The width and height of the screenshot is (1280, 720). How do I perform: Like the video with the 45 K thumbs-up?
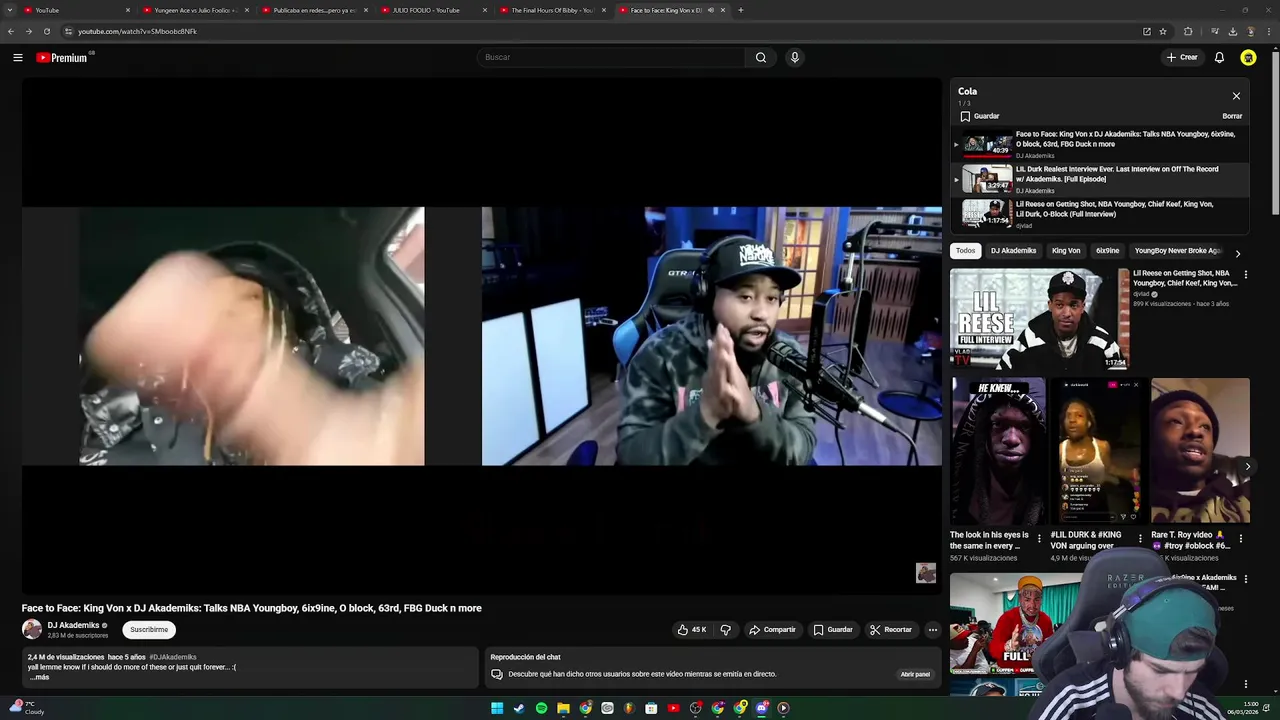coord(691,630)
